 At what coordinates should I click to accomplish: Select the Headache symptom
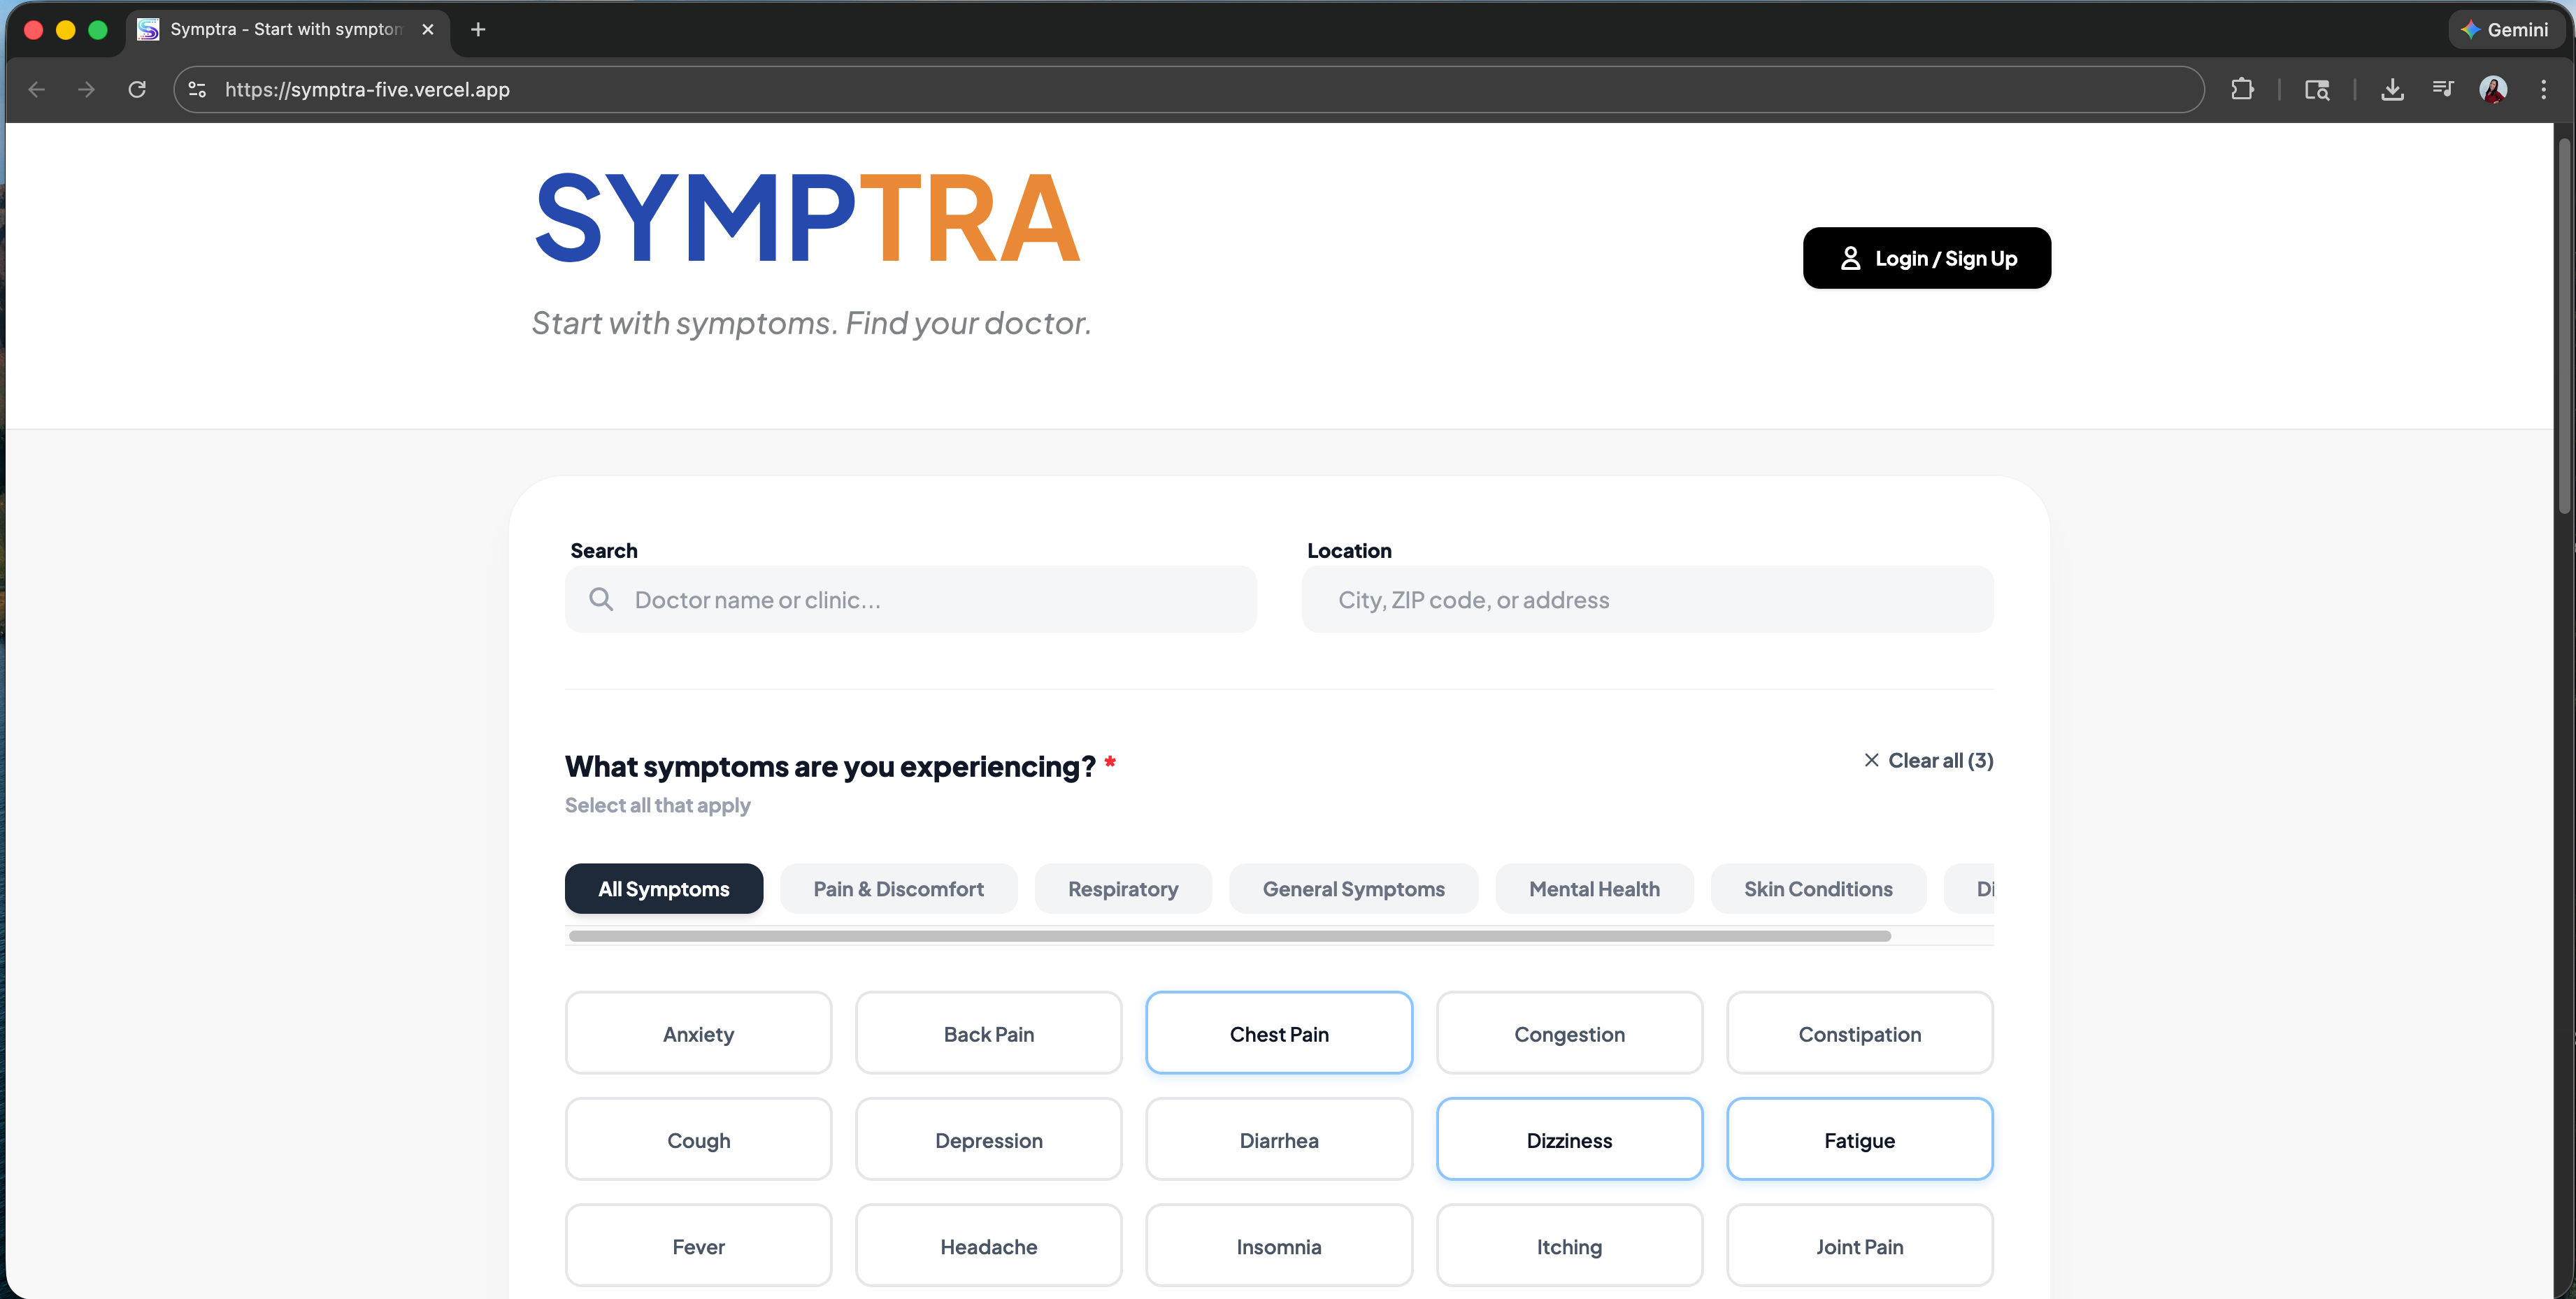pyautogui.click(x=988, y=1245)
